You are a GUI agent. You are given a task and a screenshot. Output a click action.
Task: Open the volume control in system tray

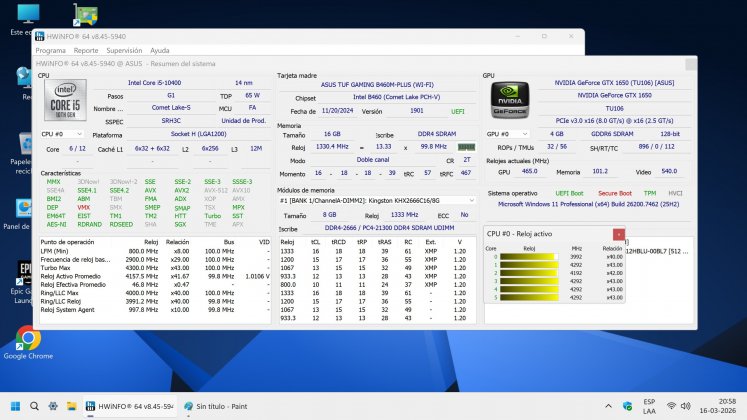[x=687, y=407]
